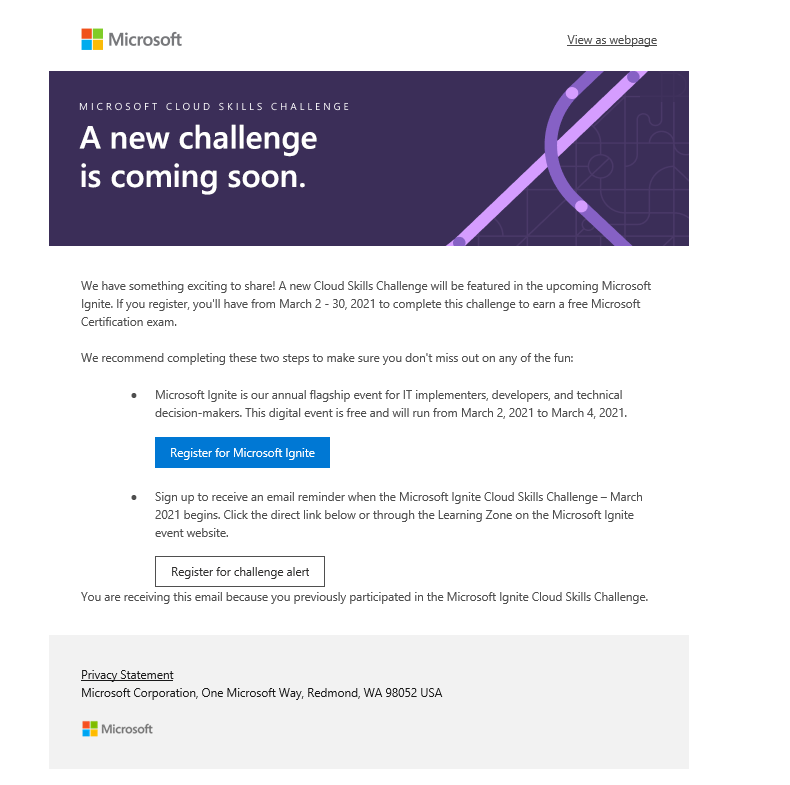Viewport: 790px width, 785px height.
Task: Click the Register for Microsoft Ignite button
Action: click(242, 452)
